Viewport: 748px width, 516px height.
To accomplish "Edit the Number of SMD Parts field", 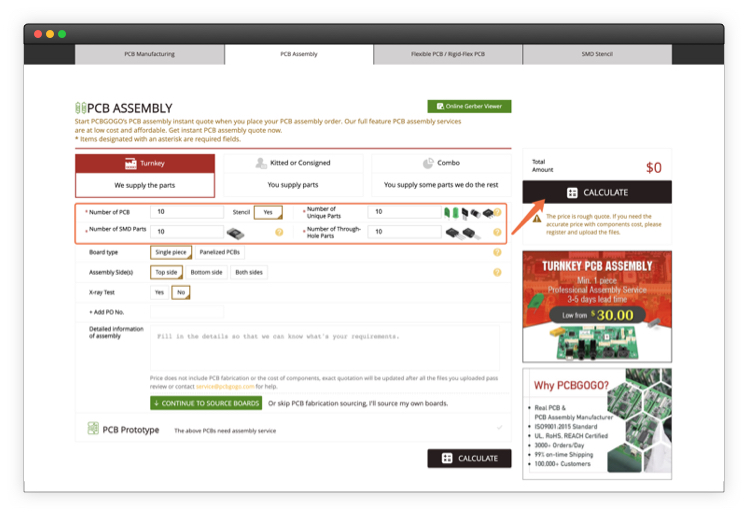I will (187, 232).
